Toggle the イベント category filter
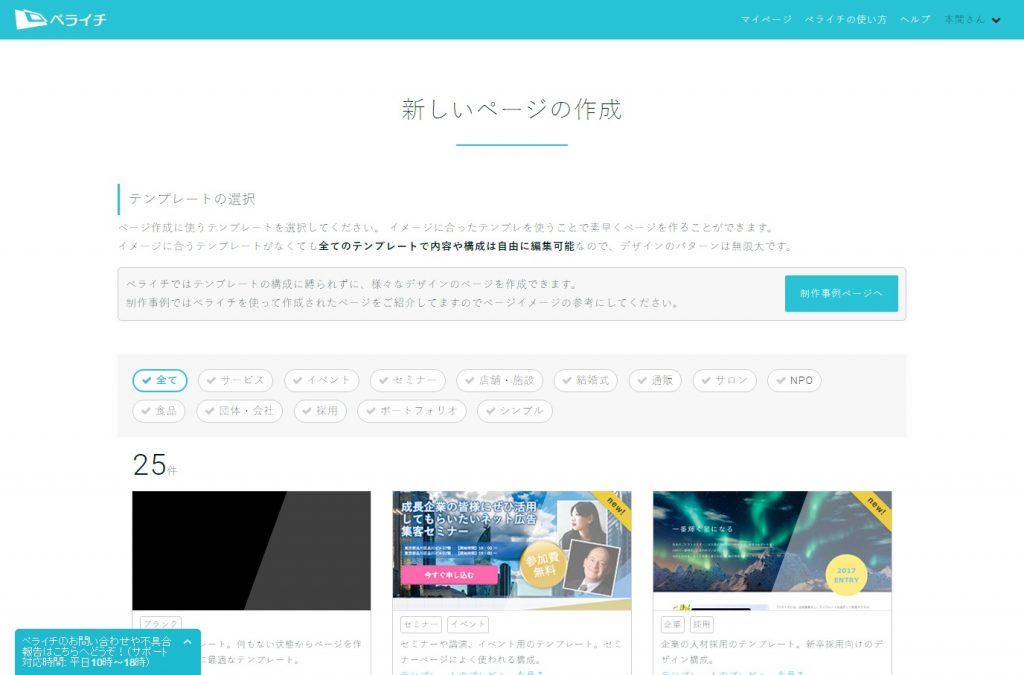This screenshot has width=1024, height=675. [321, 381]
